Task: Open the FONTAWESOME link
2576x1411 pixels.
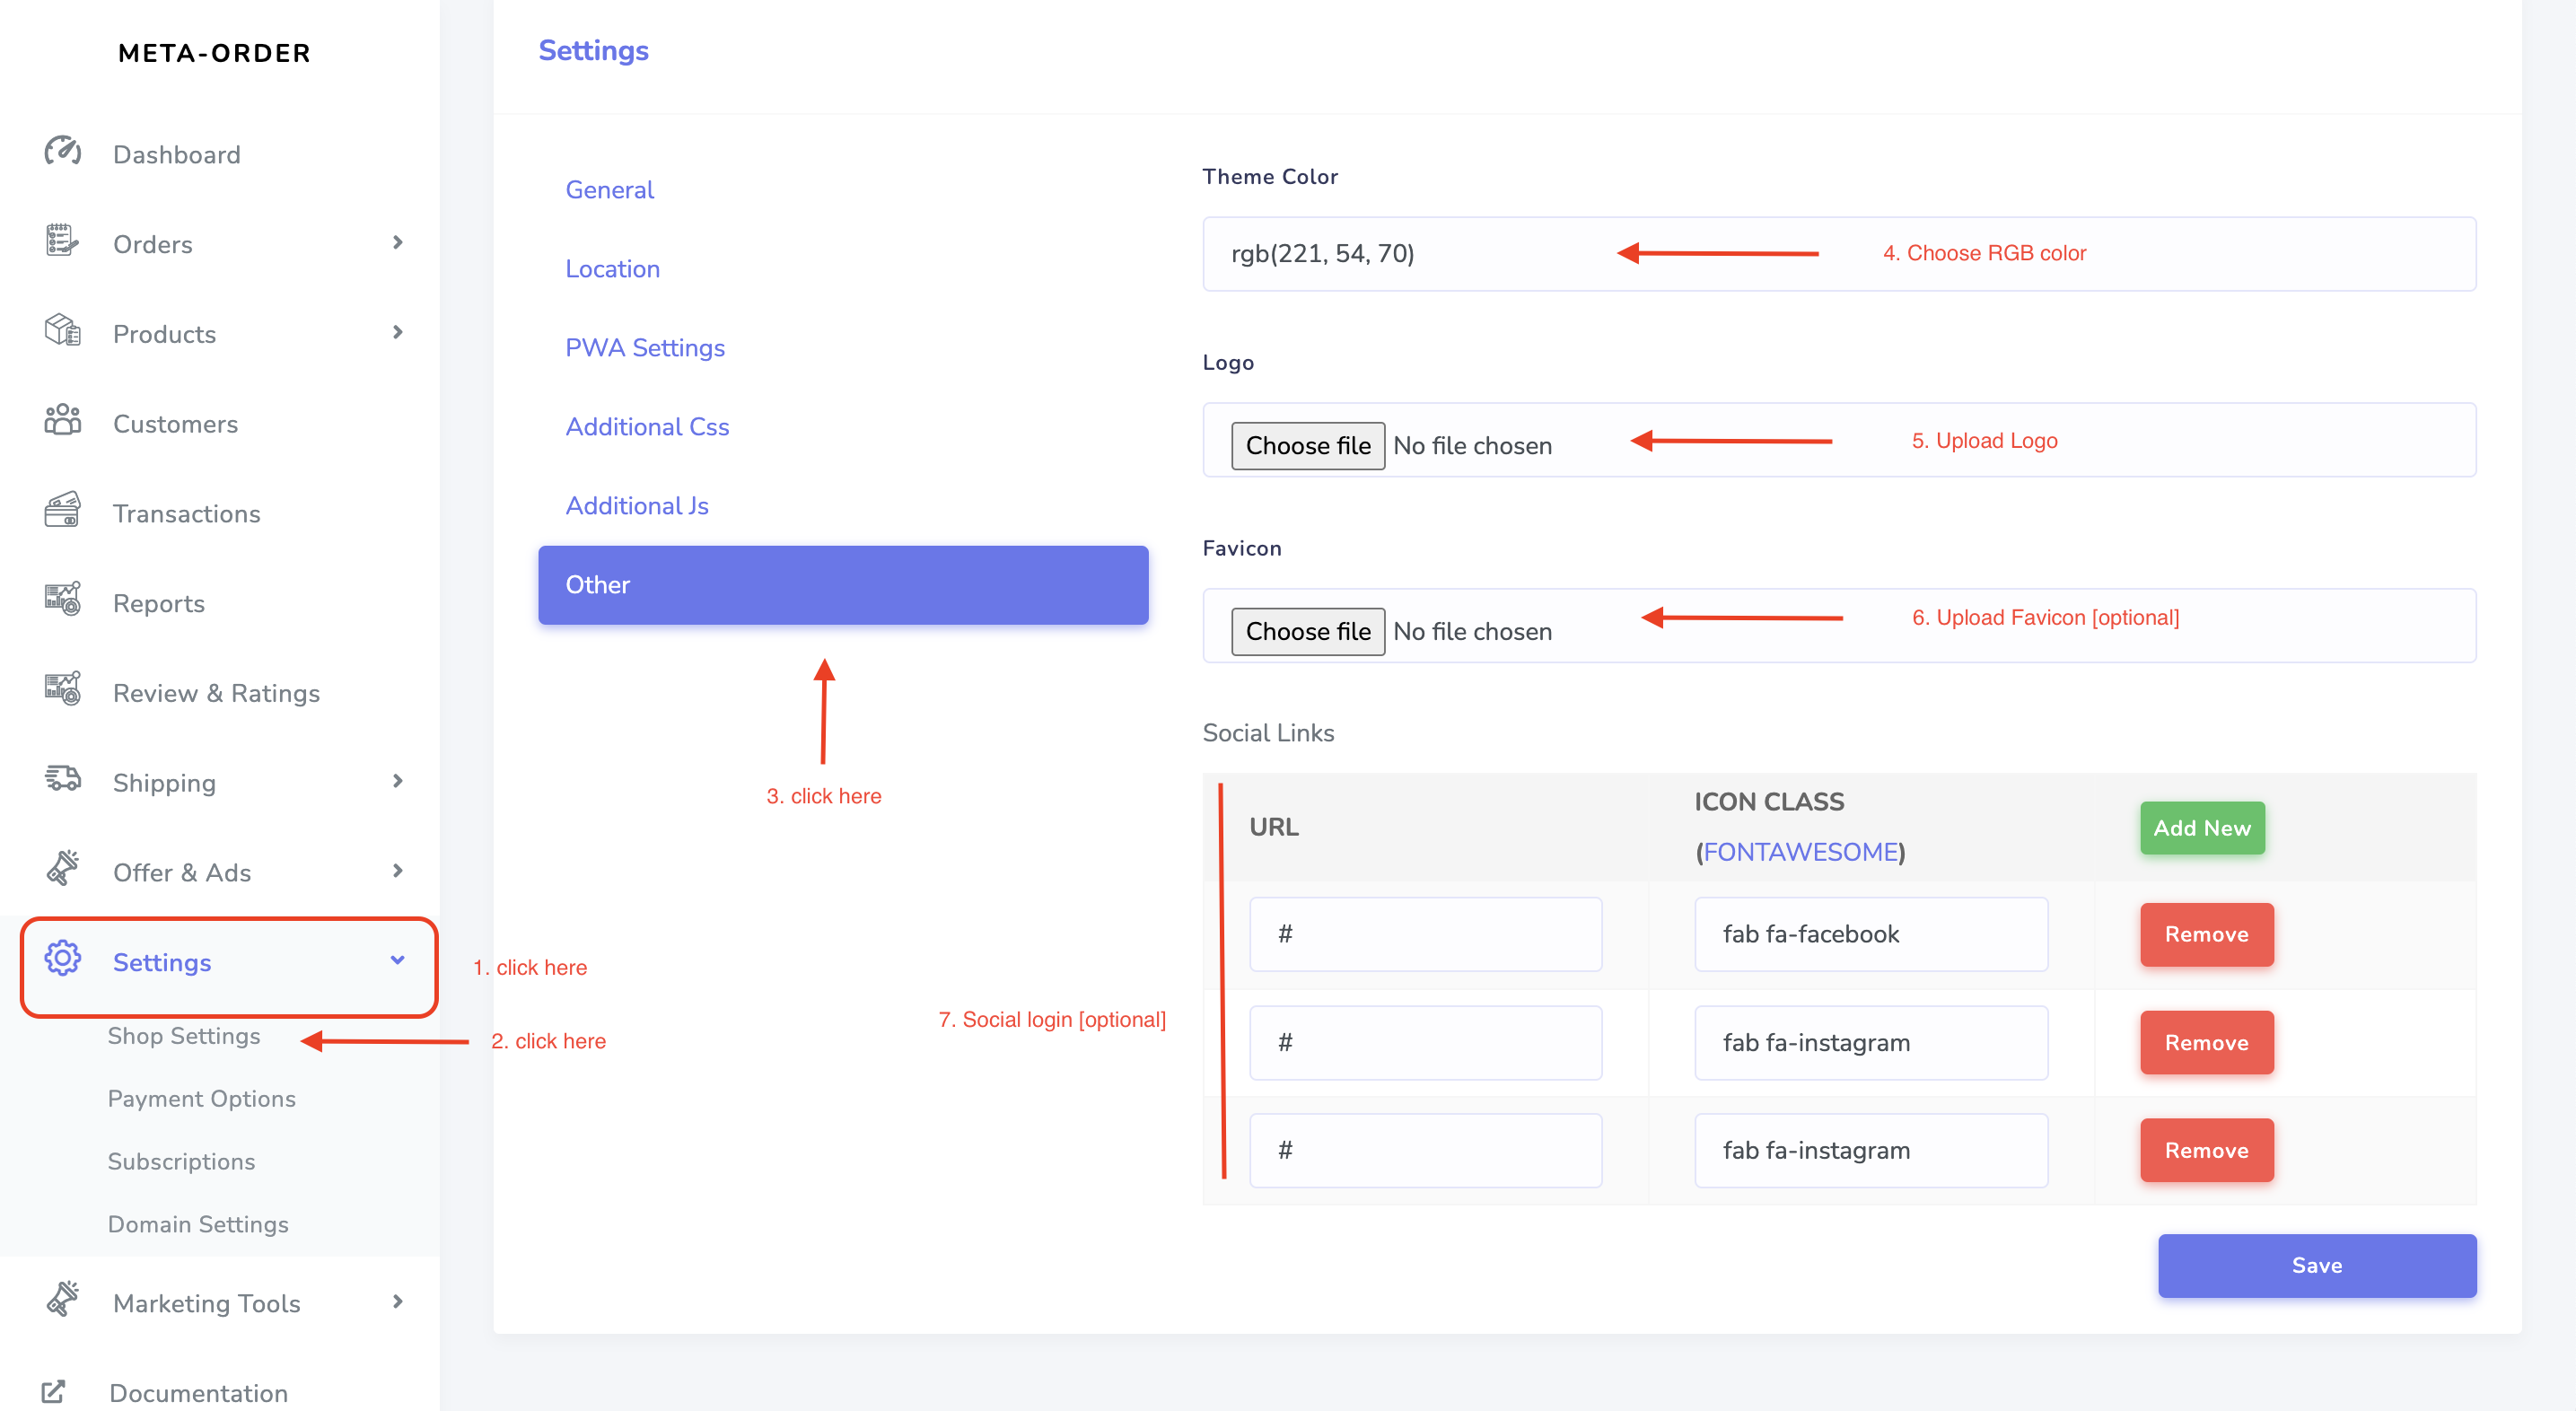Action: (1800, 852)
